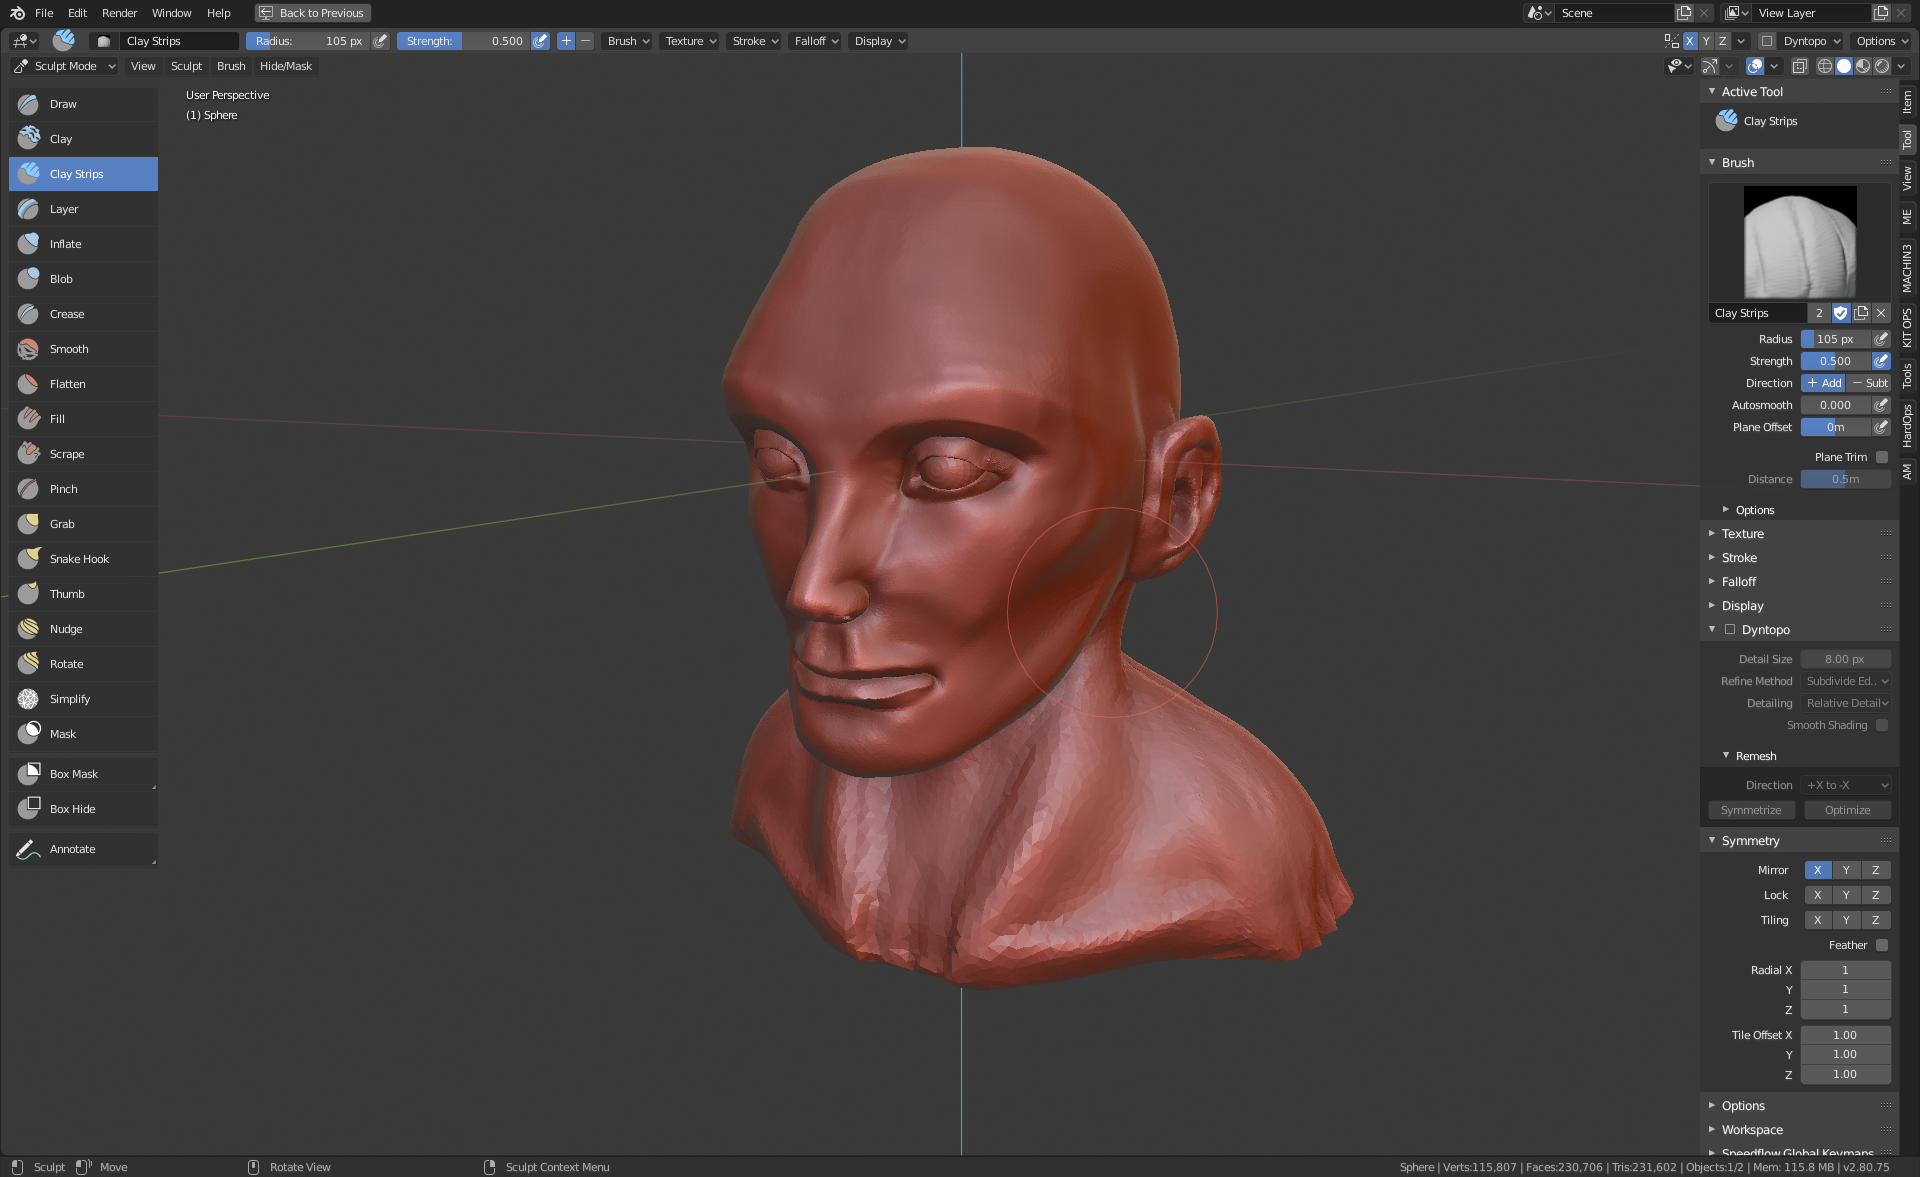Click the Clay Strips brush preview thumbnail
The width and height of the screenshot is (1920, 1177).
(x=1799, y=241)
